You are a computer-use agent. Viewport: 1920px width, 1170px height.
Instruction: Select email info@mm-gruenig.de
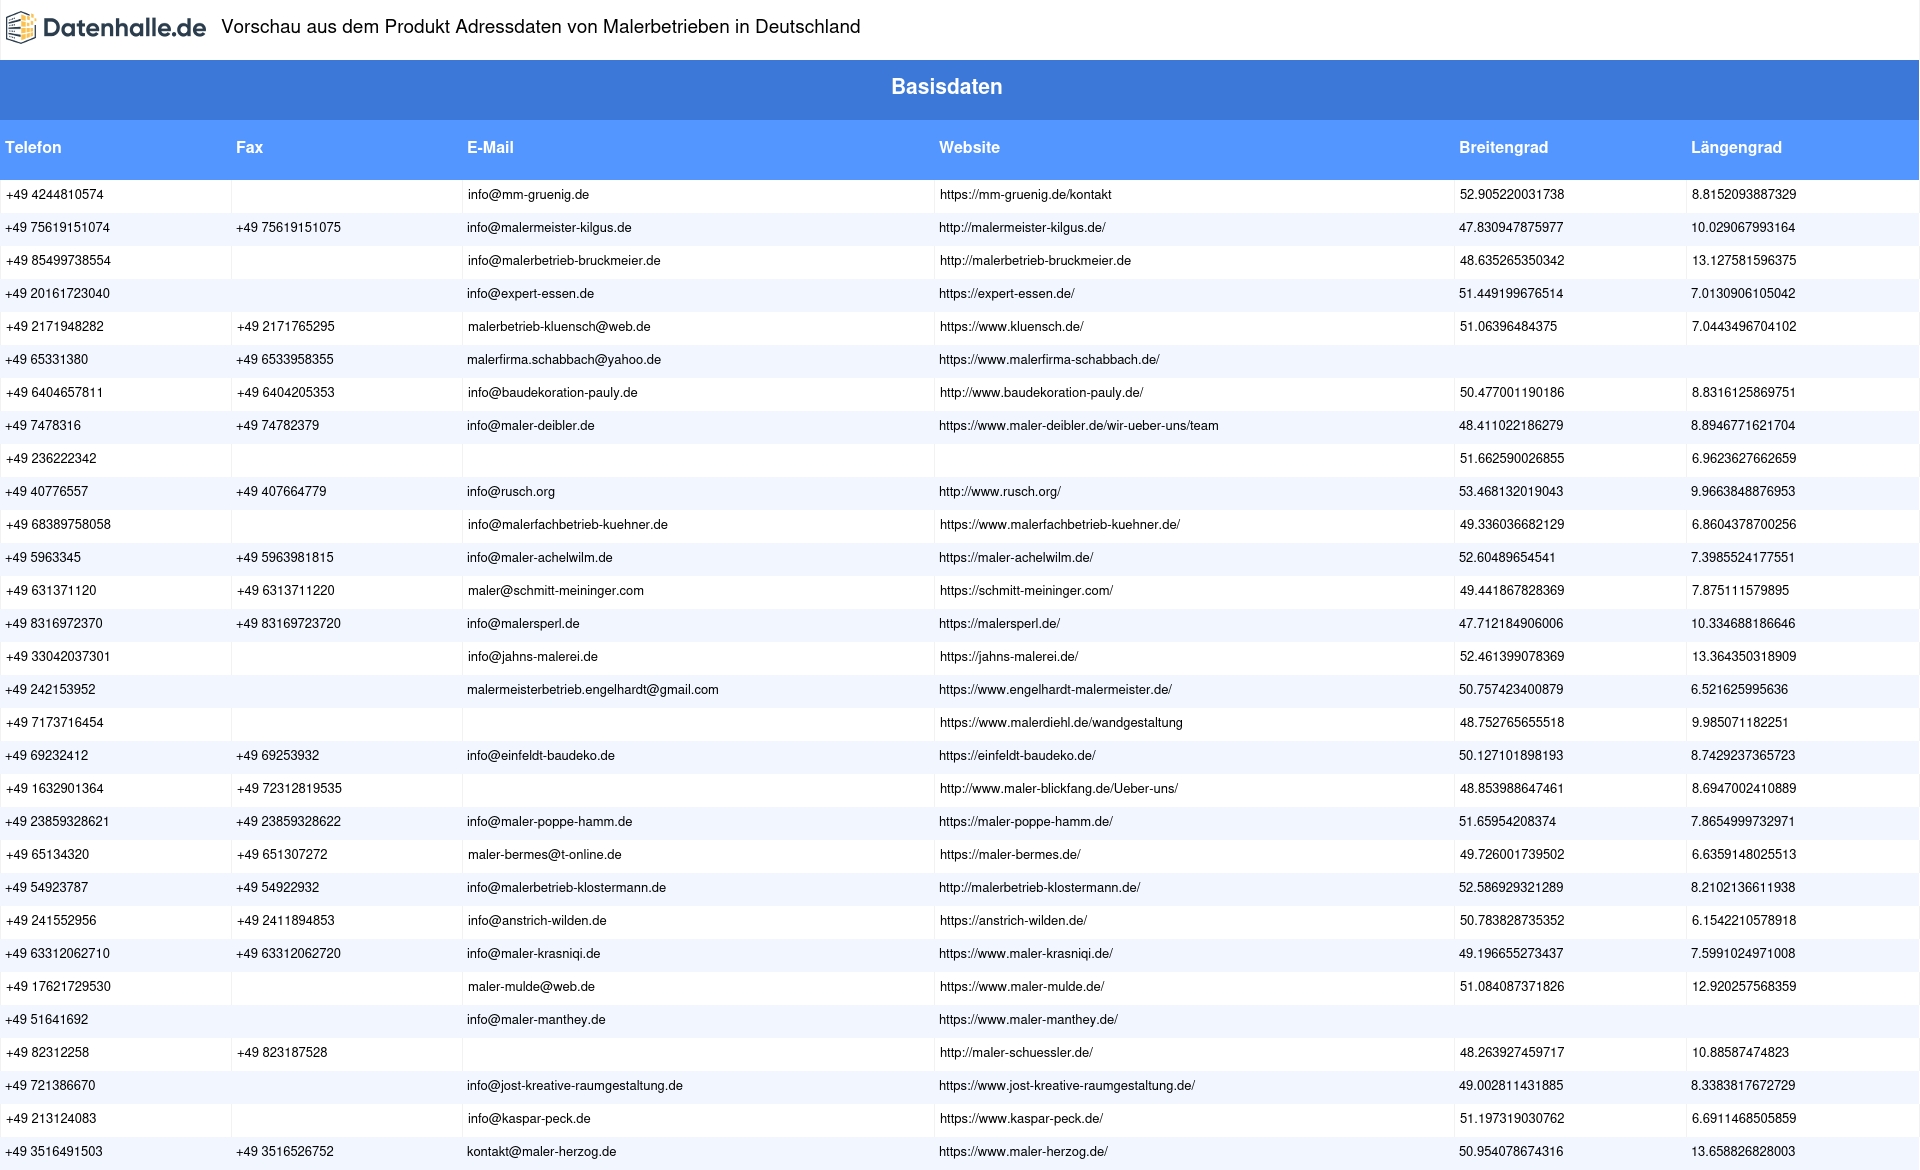[x=528, y=195]
